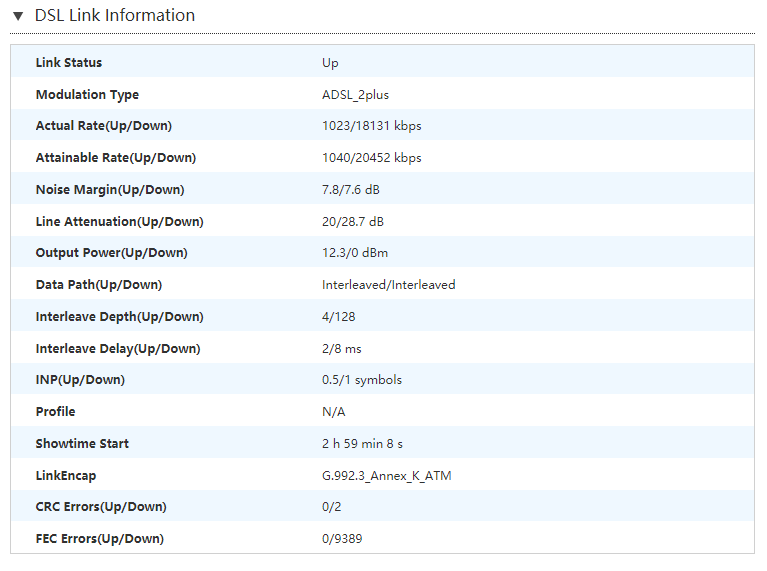The height and width of the screenshot is (571, 767).
Task: Click the DSL Link Information heading text
Action: pyautogui.click(x=114, y=16)
